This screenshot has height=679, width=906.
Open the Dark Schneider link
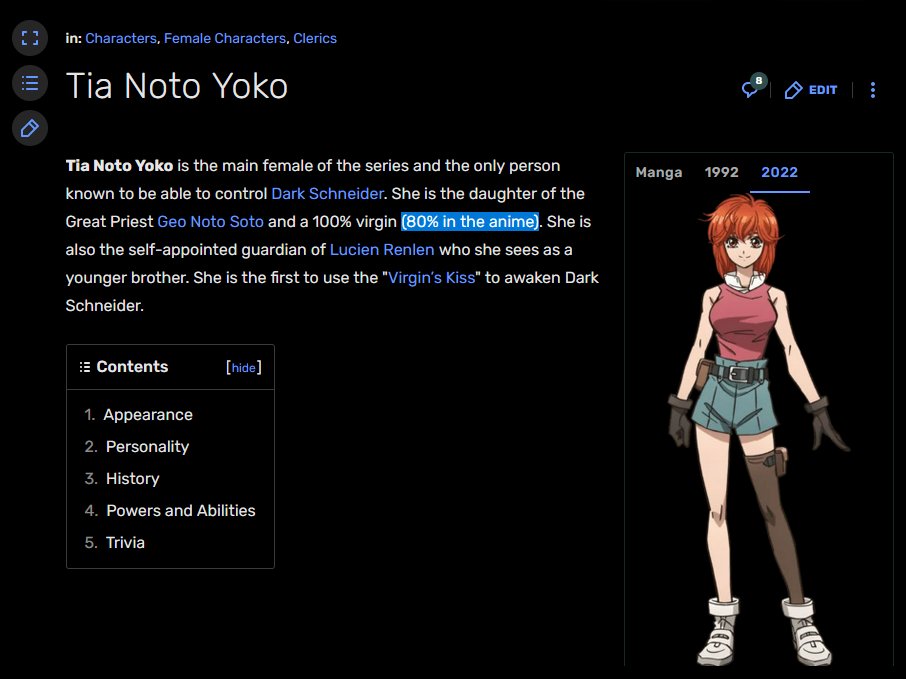pos(327,194)
